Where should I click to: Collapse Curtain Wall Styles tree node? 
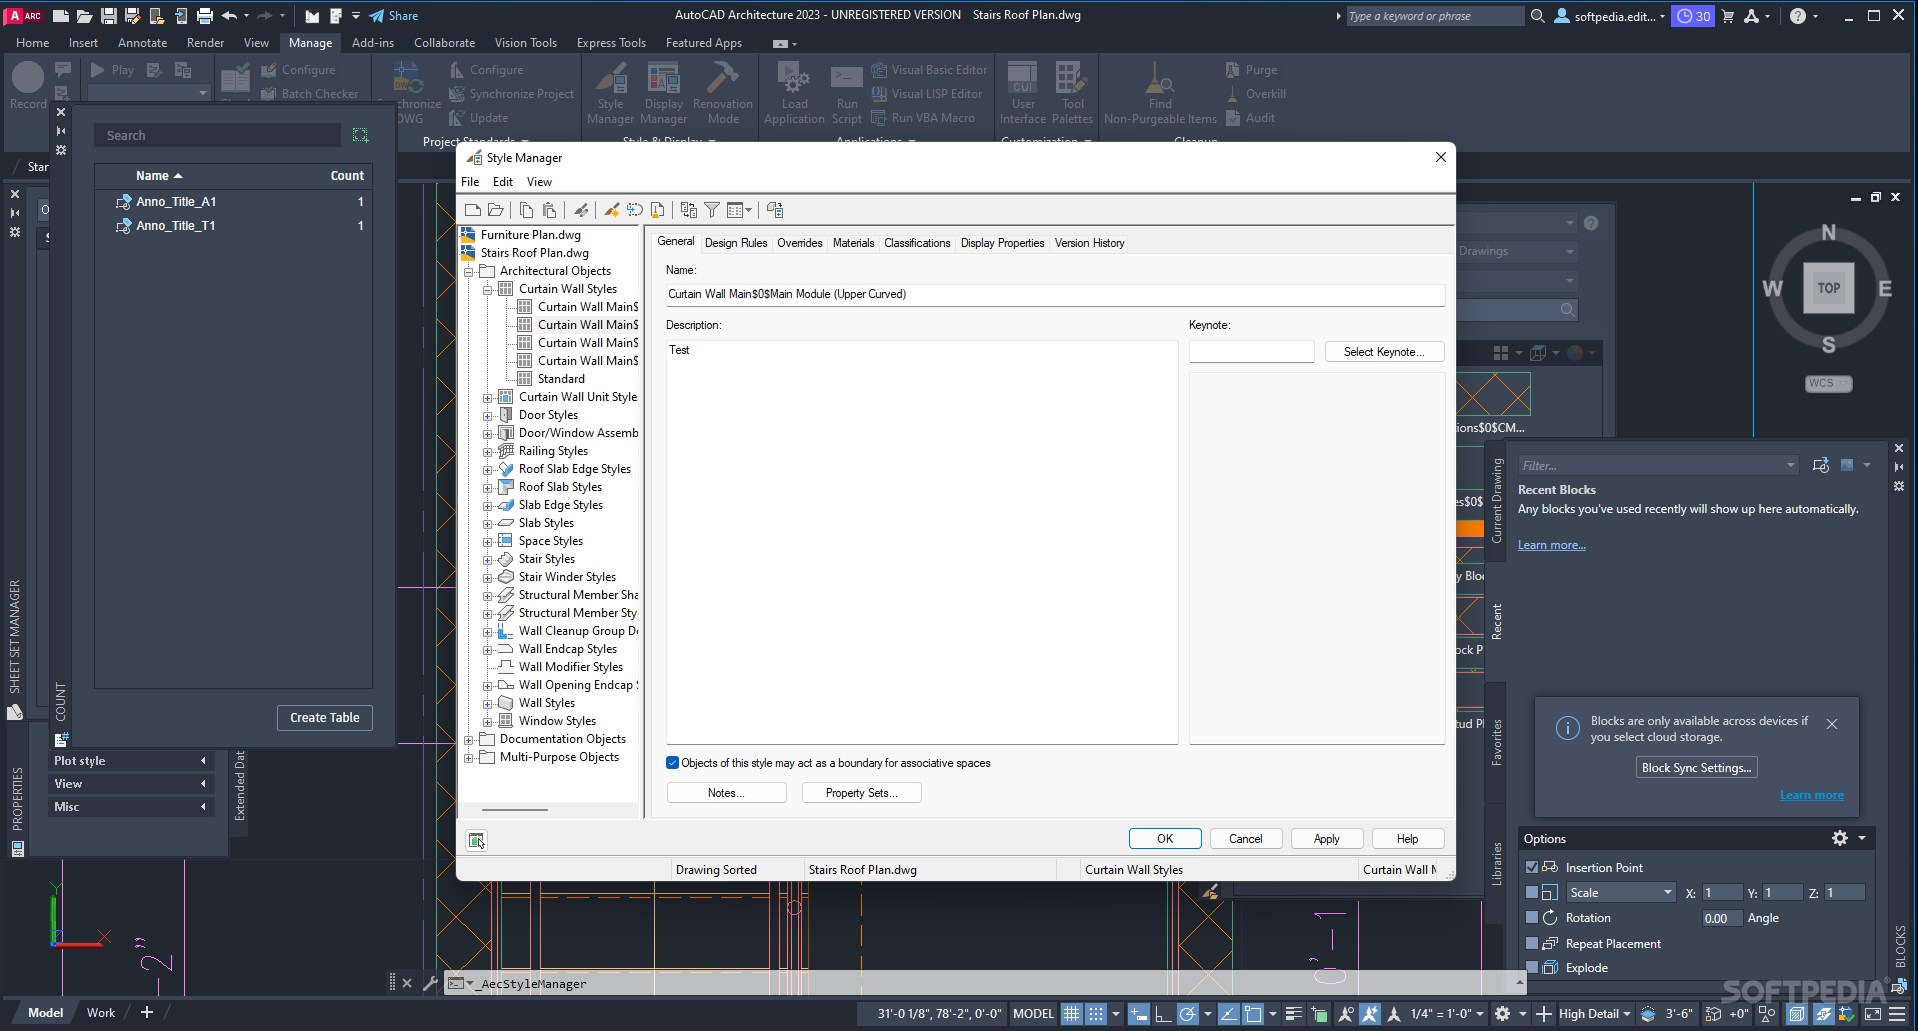(487, 289)
